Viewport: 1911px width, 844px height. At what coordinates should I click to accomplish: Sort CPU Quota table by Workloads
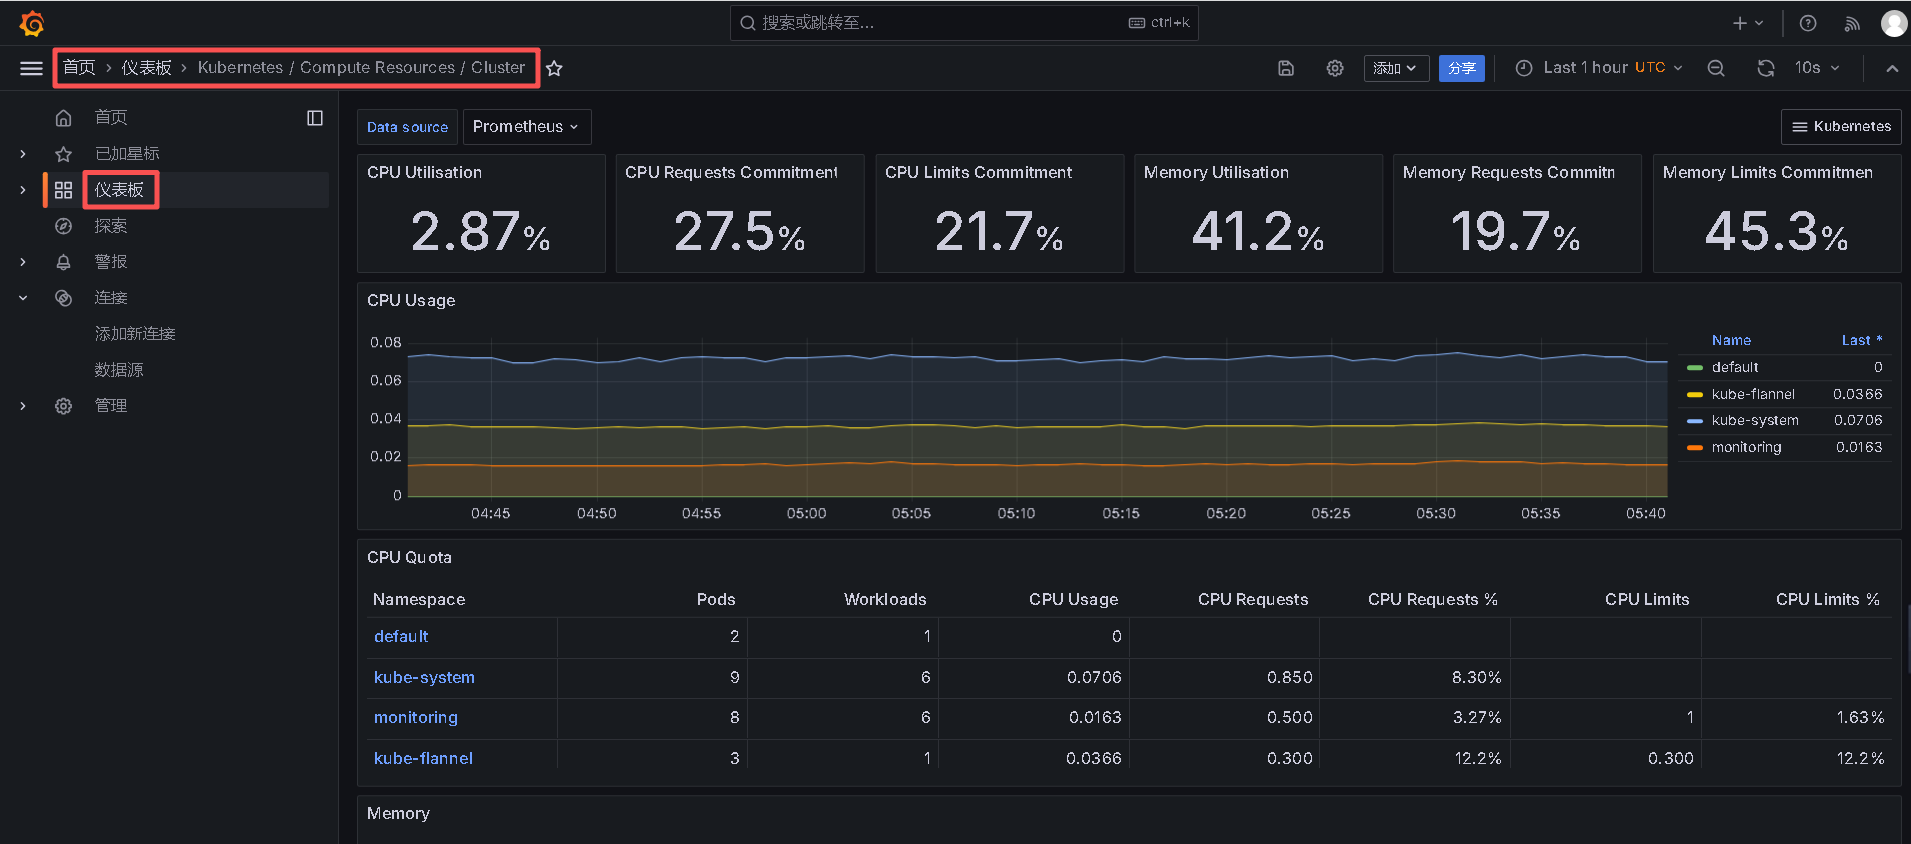tap(885, 600)
